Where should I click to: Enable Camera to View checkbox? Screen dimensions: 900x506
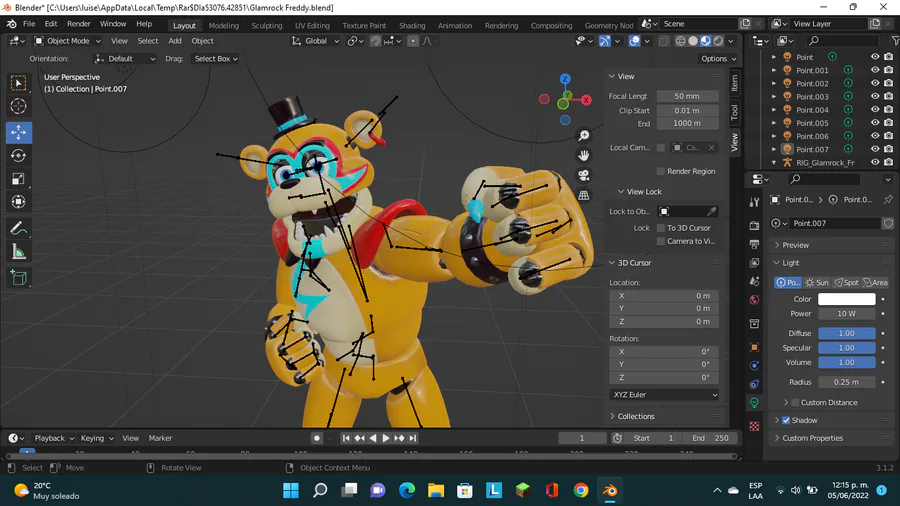[x=661, y=241]
